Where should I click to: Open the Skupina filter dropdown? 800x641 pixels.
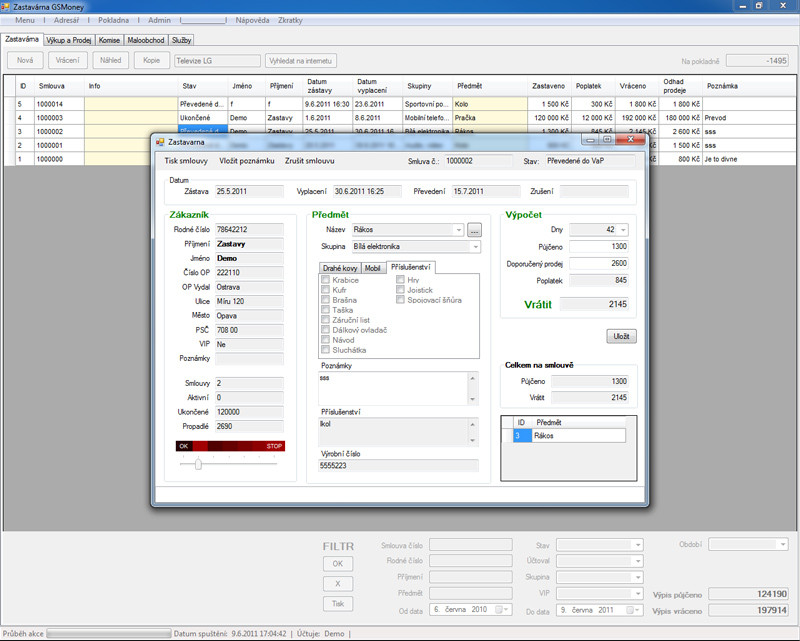click(x=638, y=577)
